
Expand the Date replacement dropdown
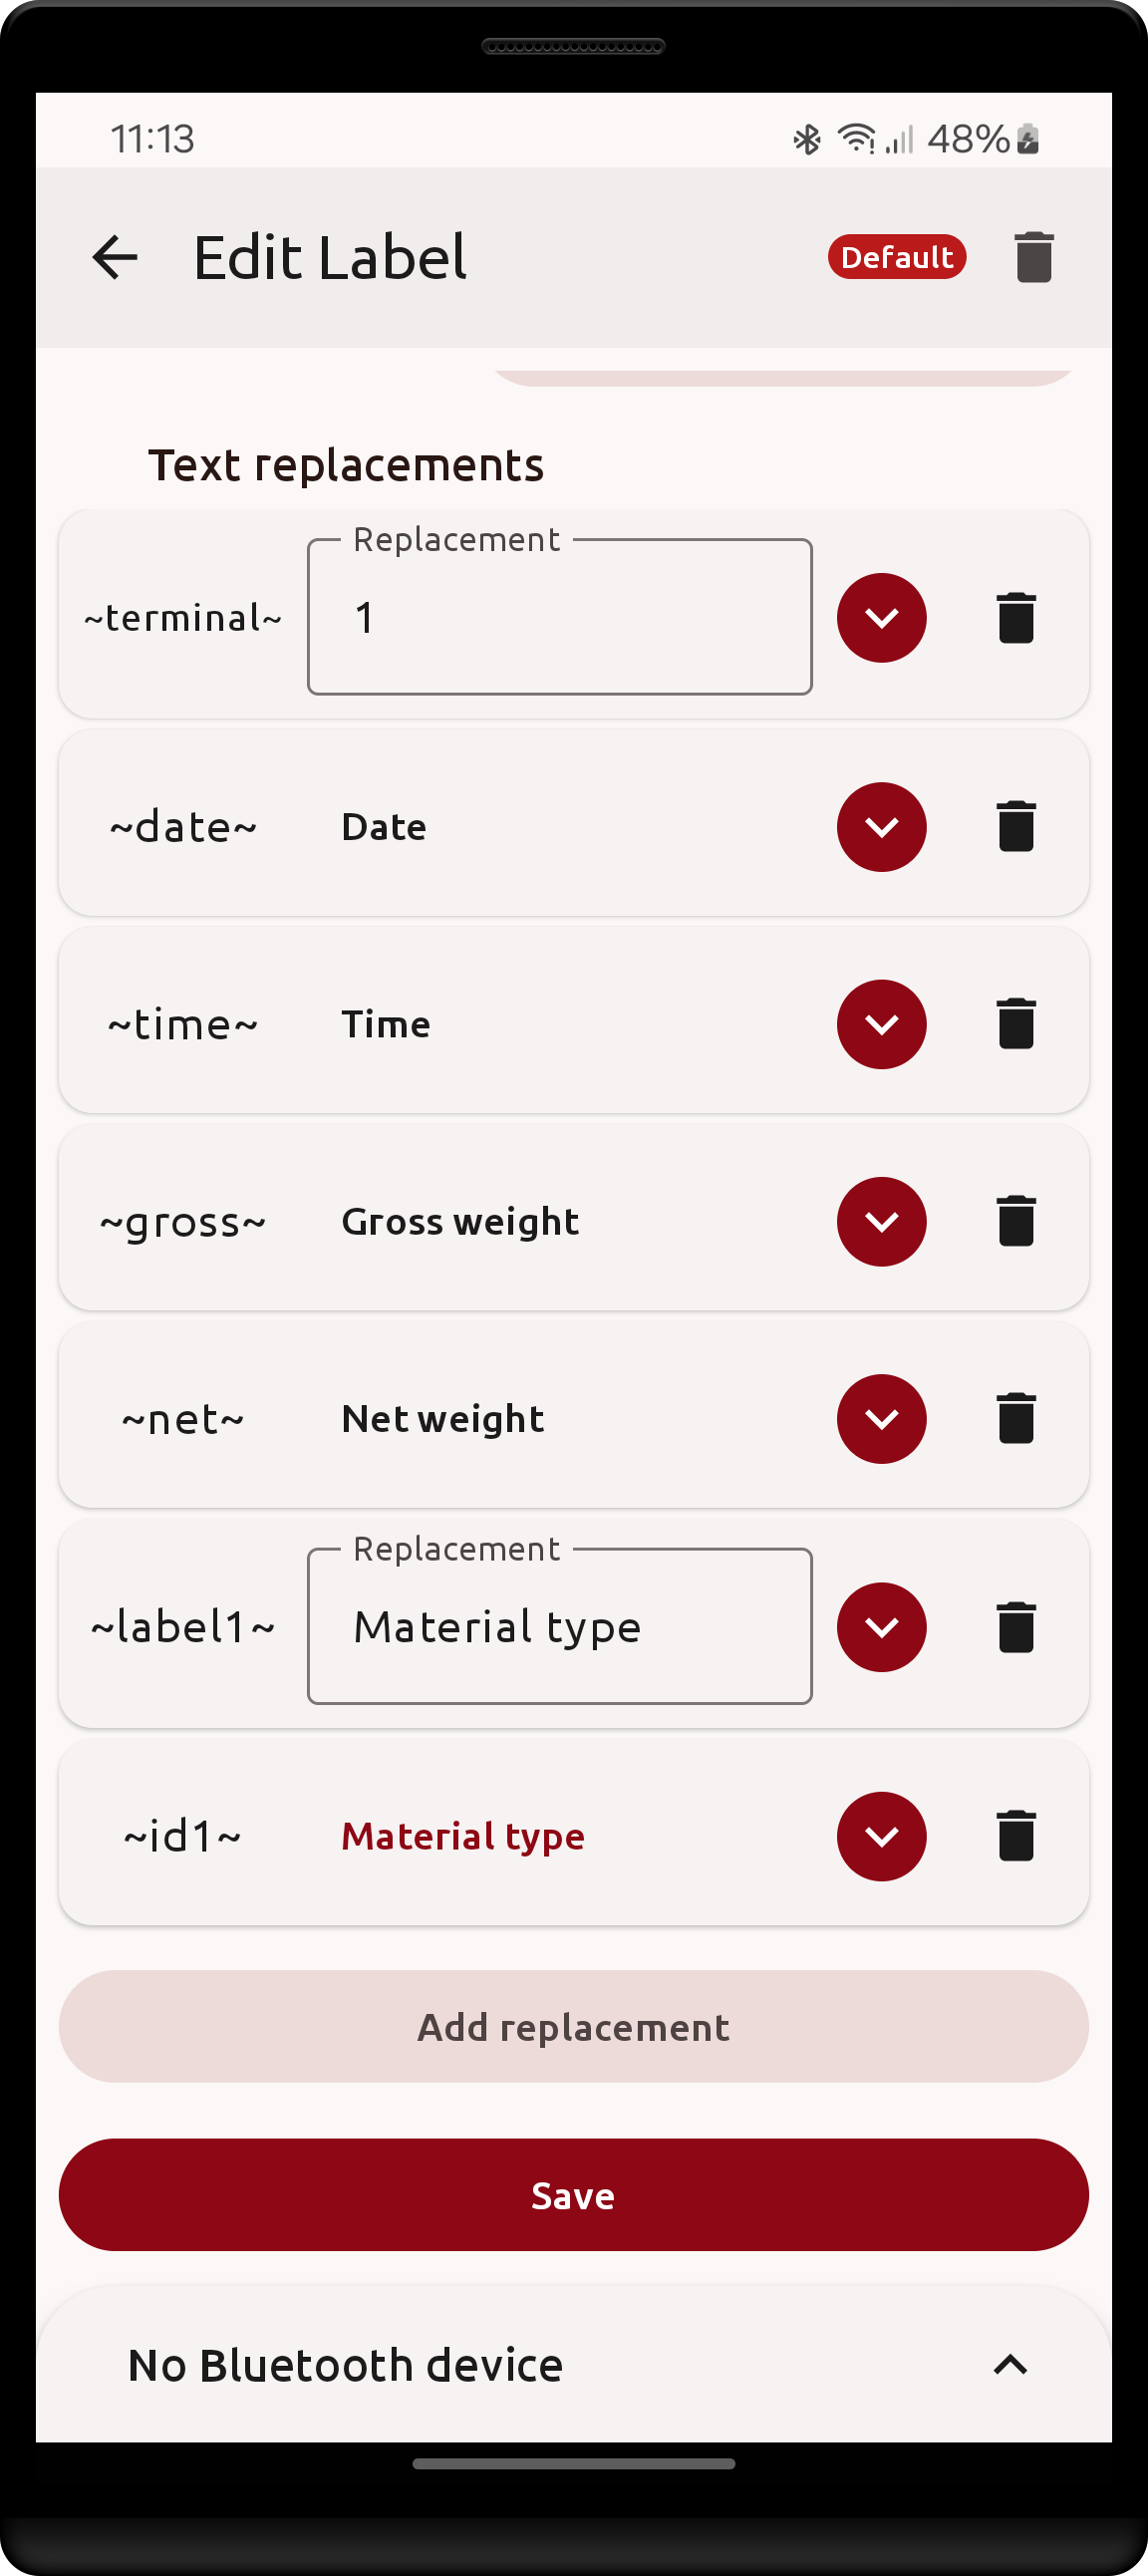click(x=881, y=827)
